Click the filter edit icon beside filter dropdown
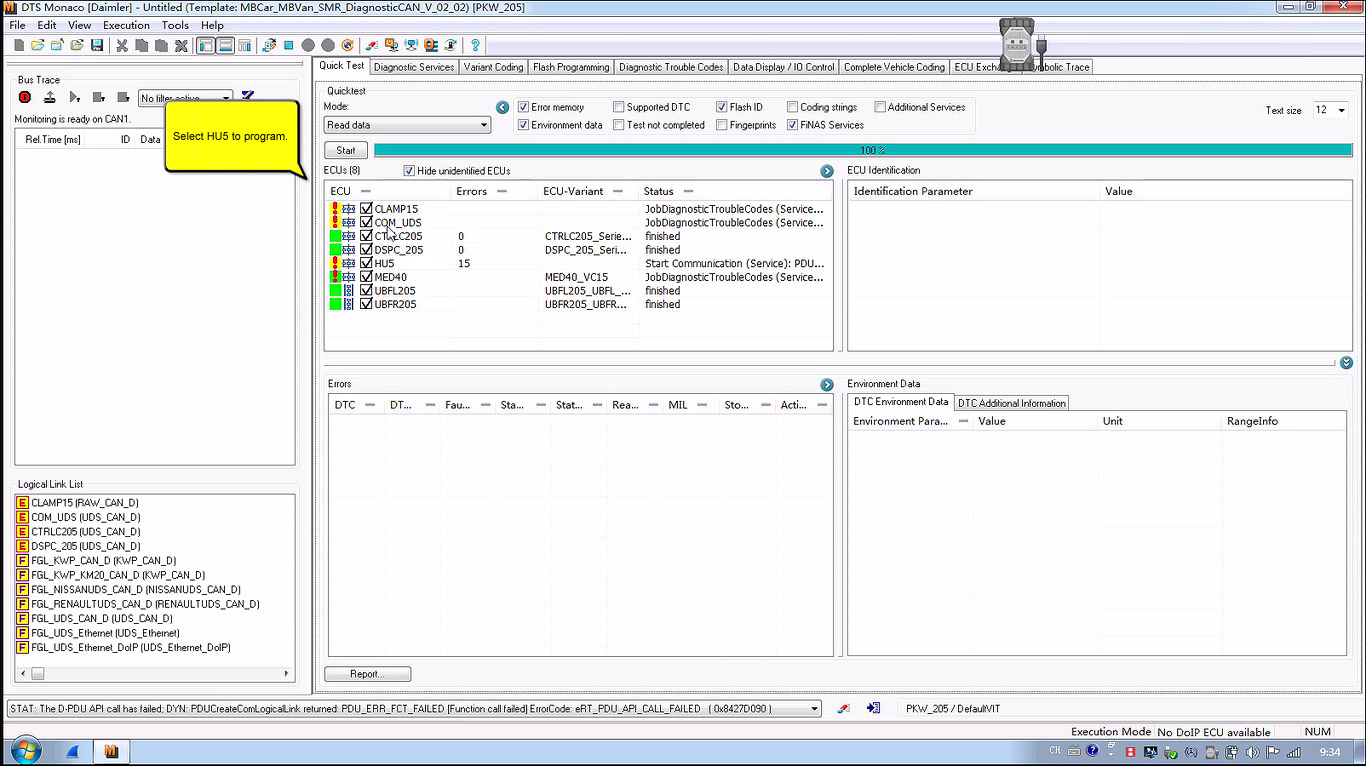This screenshot has width=1366, height=766. click(247, 97)
